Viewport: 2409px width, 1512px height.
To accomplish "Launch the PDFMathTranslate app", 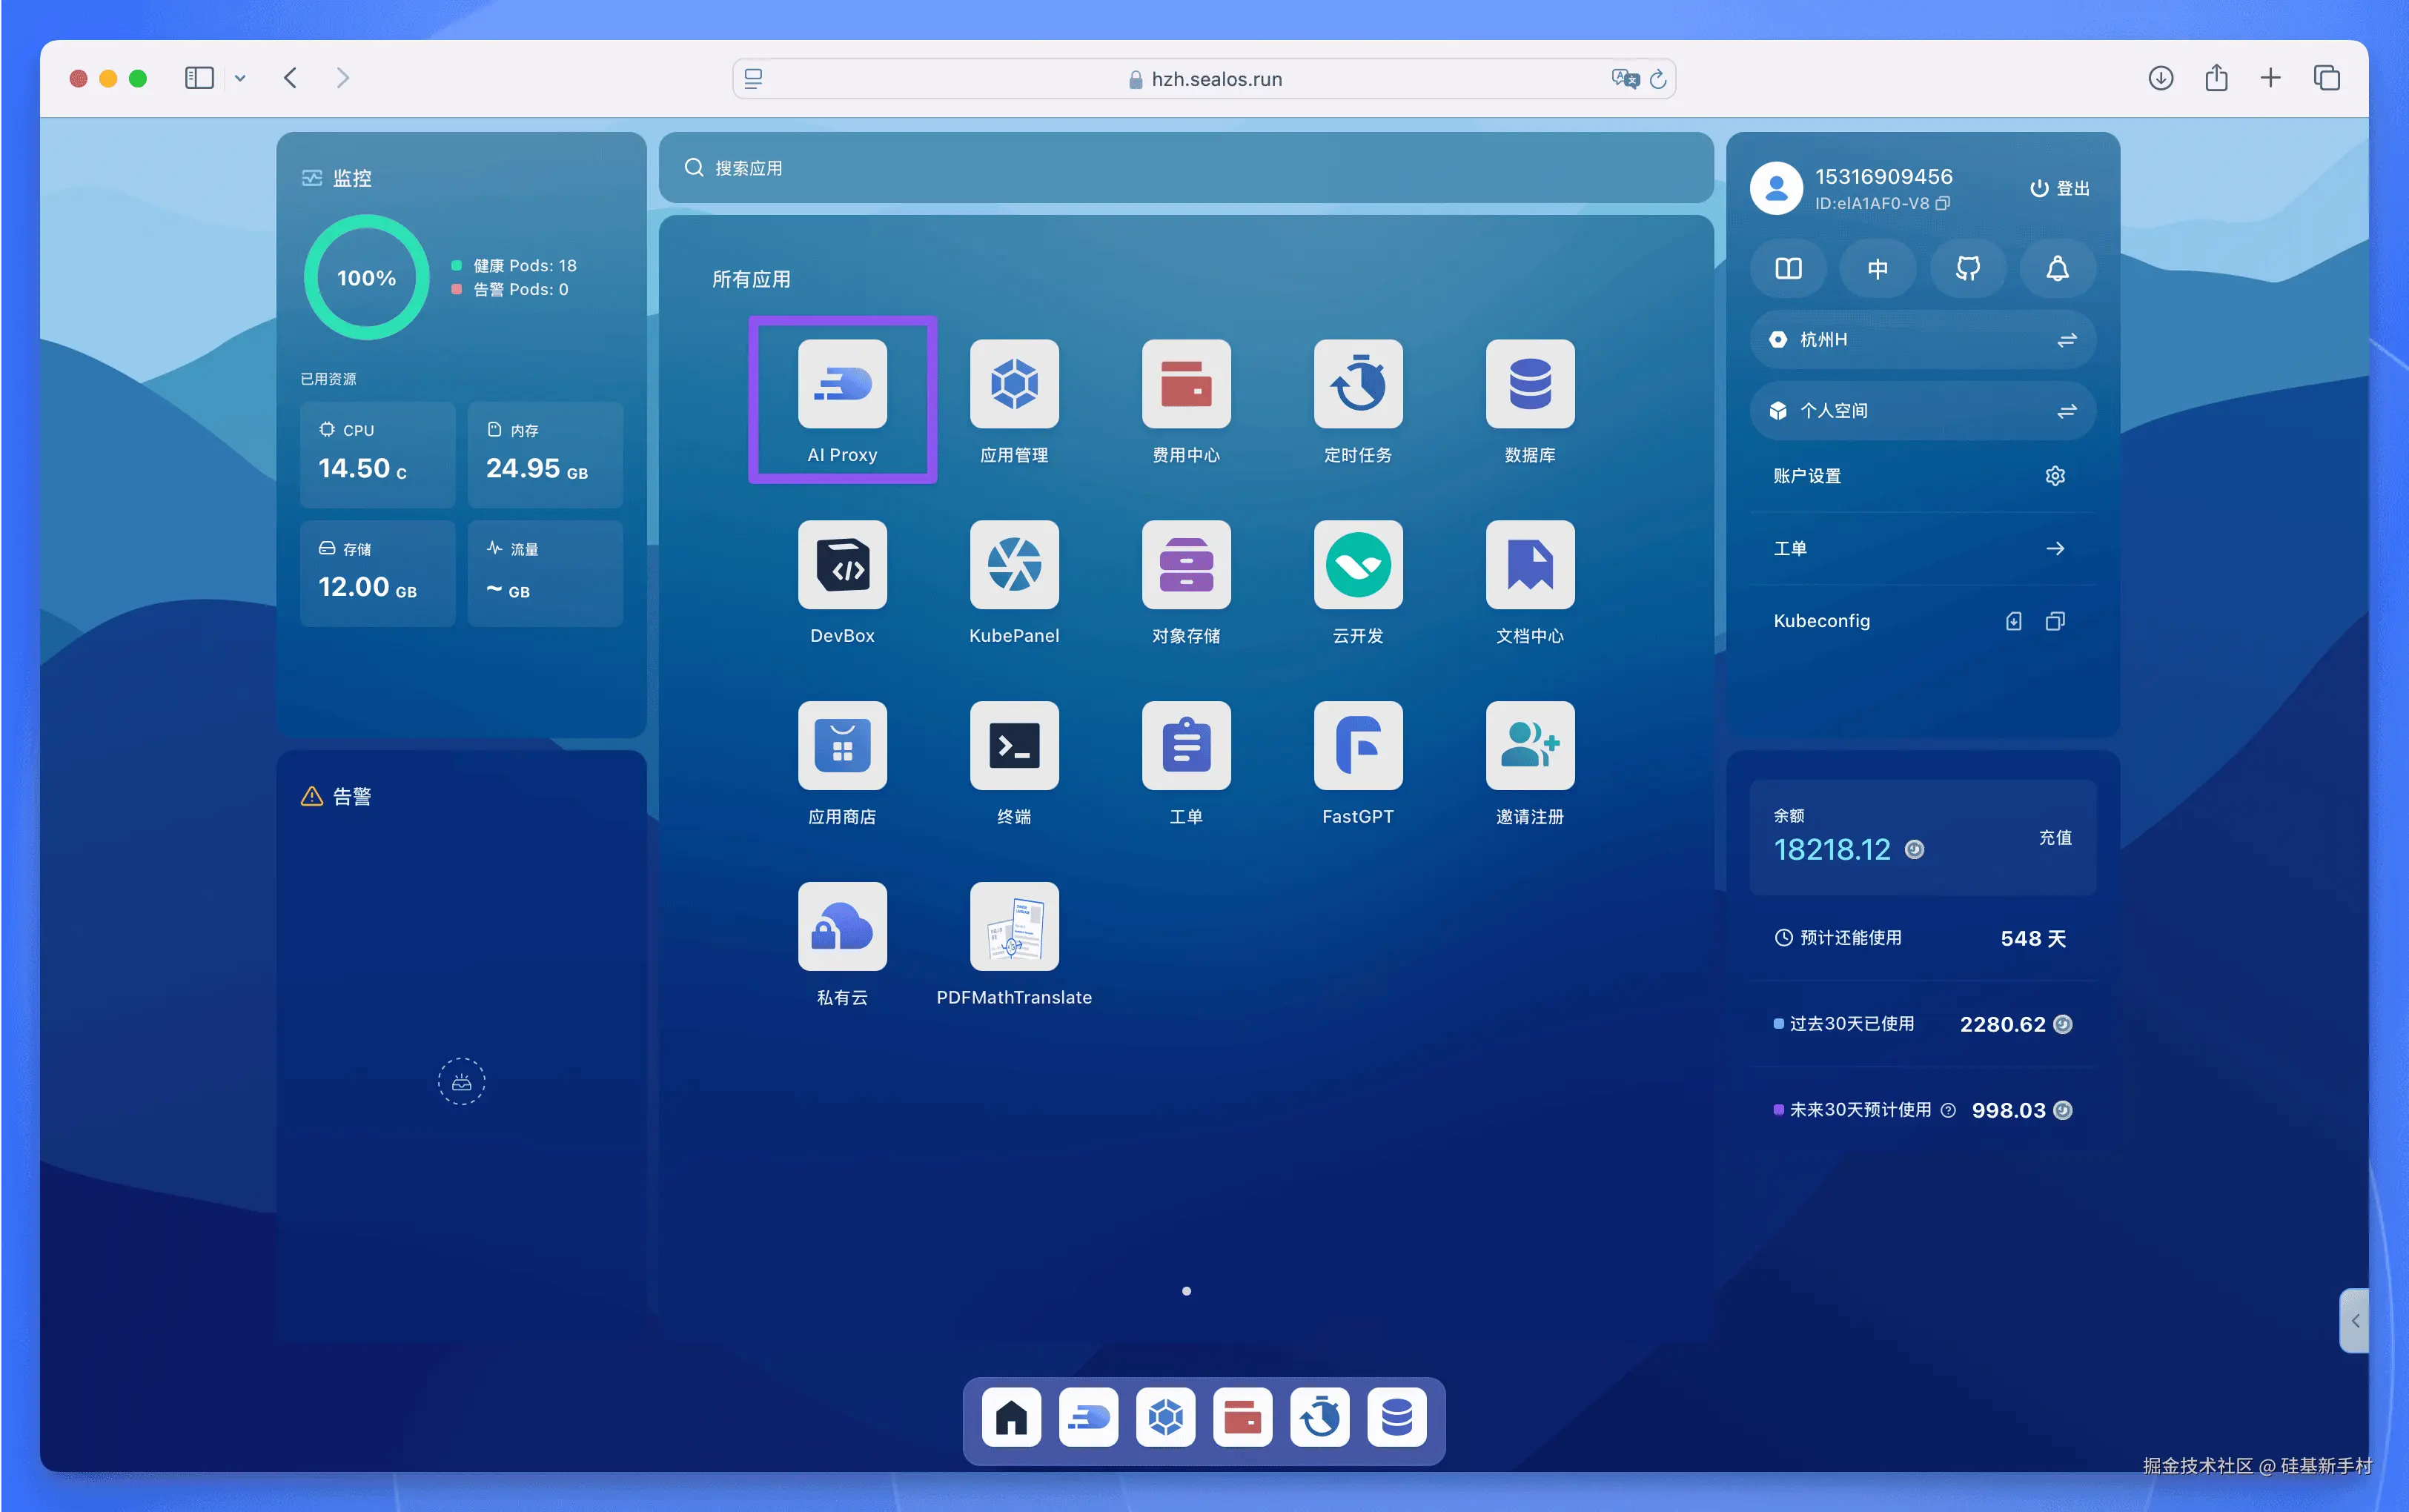I will tap(1013, 927).
